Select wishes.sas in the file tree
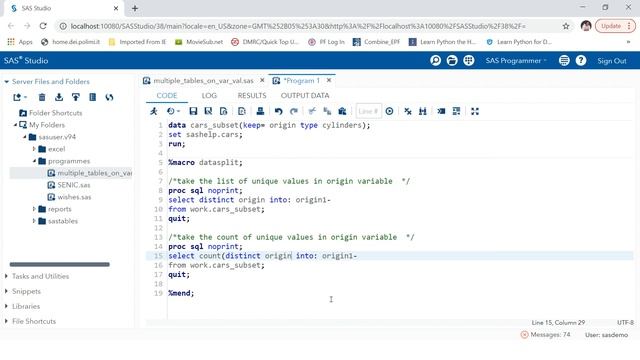Screen dimensions: 640x360 click(x=74, y=197)
